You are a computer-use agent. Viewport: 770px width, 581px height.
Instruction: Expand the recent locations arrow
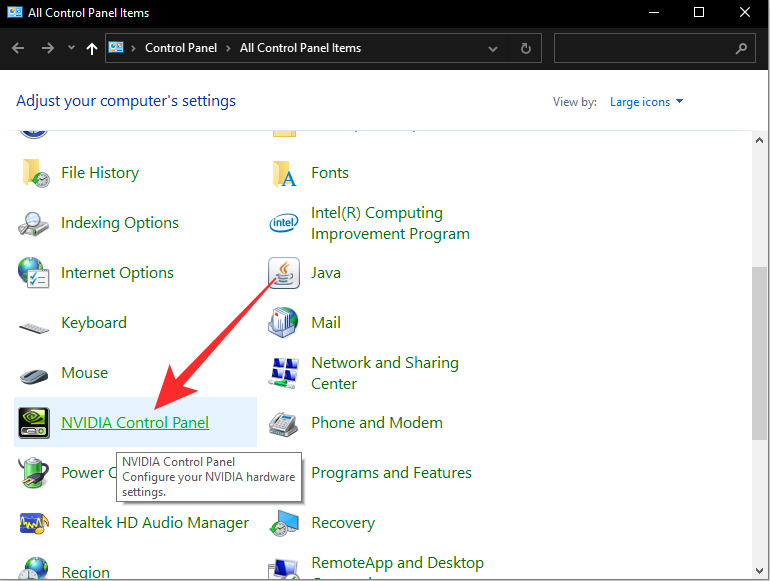71,48
